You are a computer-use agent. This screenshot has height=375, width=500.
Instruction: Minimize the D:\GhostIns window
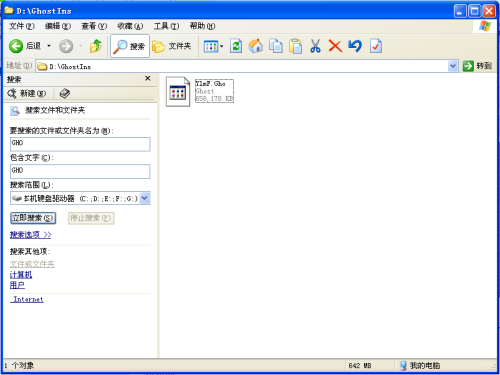click(460, 11)
